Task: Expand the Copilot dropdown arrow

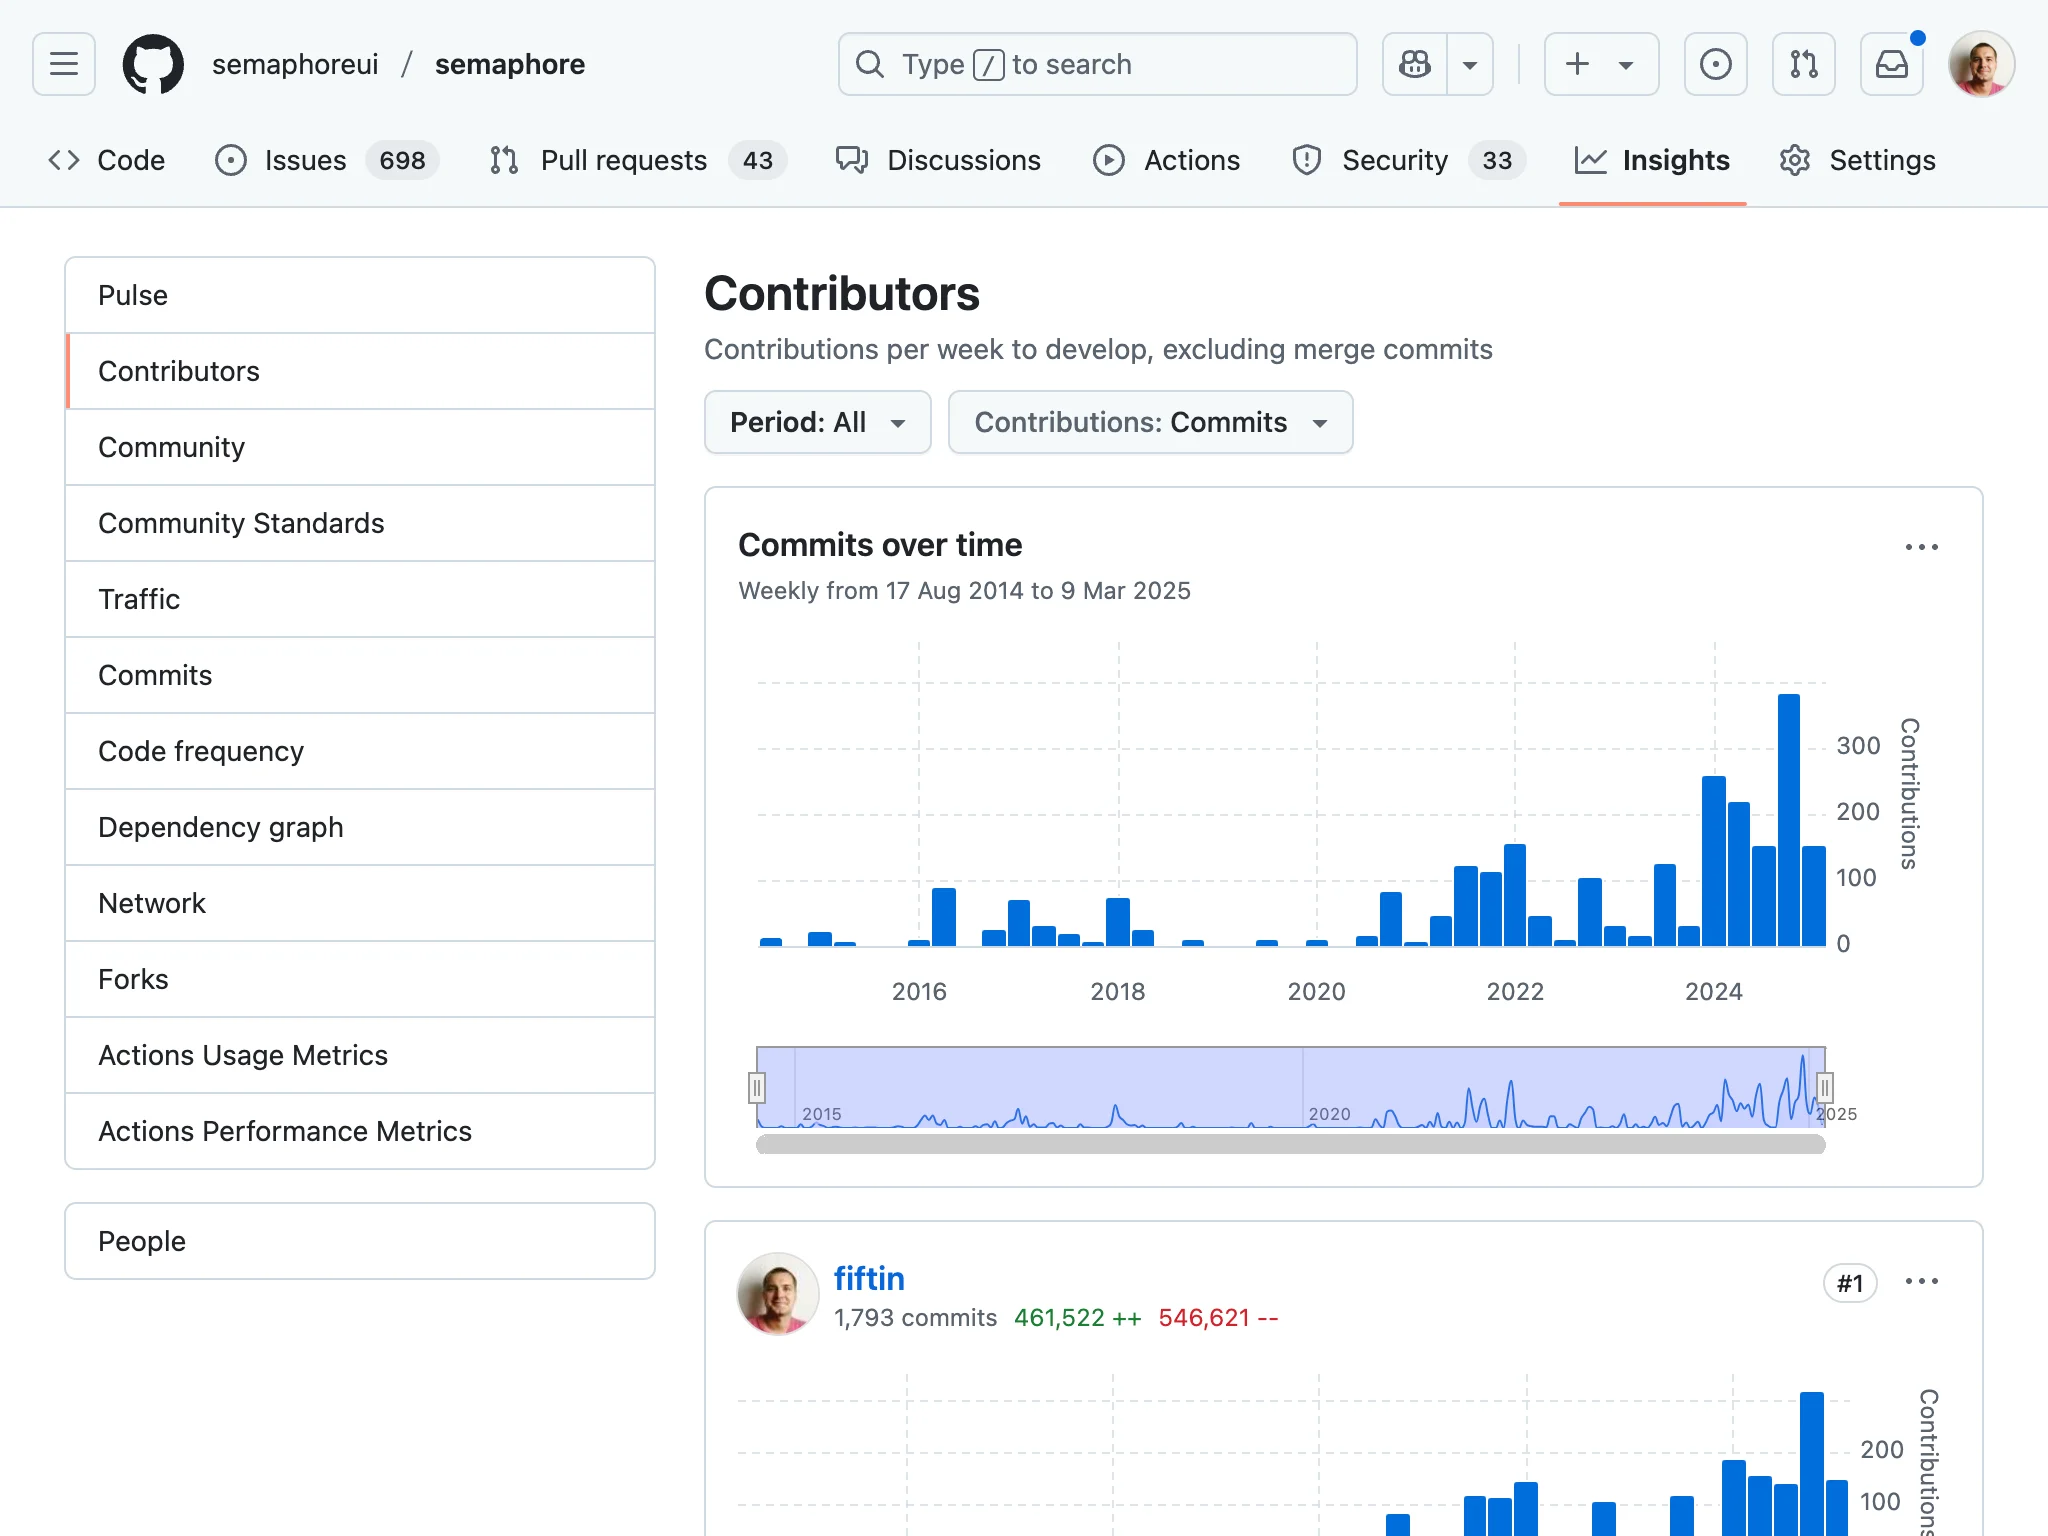Action: click(x=1470, y=64)
